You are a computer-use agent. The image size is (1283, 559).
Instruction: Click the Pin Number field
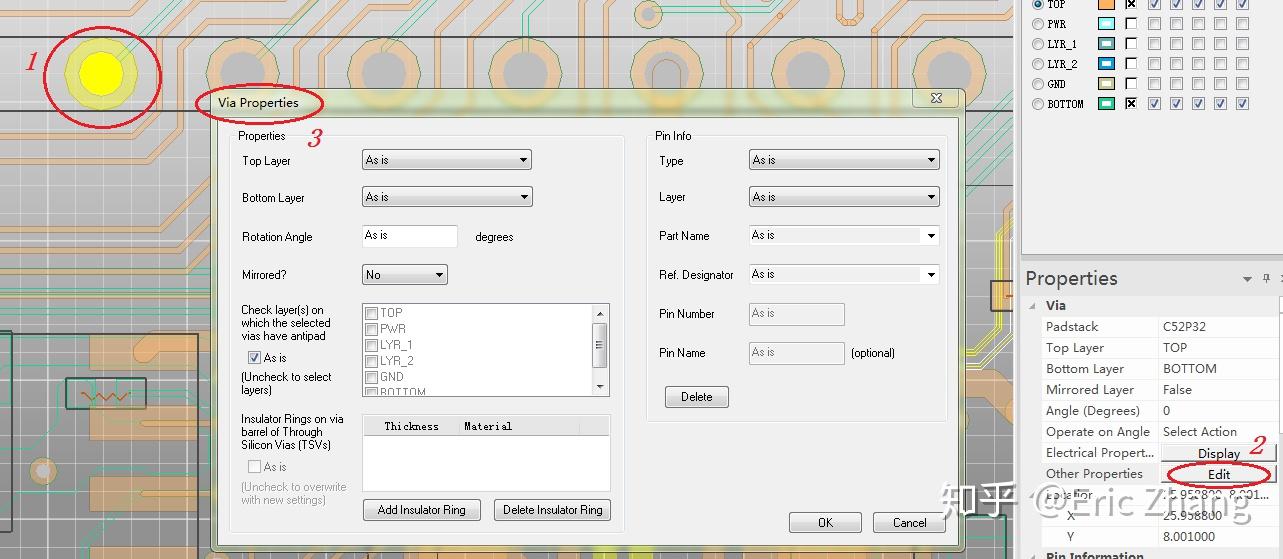[x=797, y=314]
